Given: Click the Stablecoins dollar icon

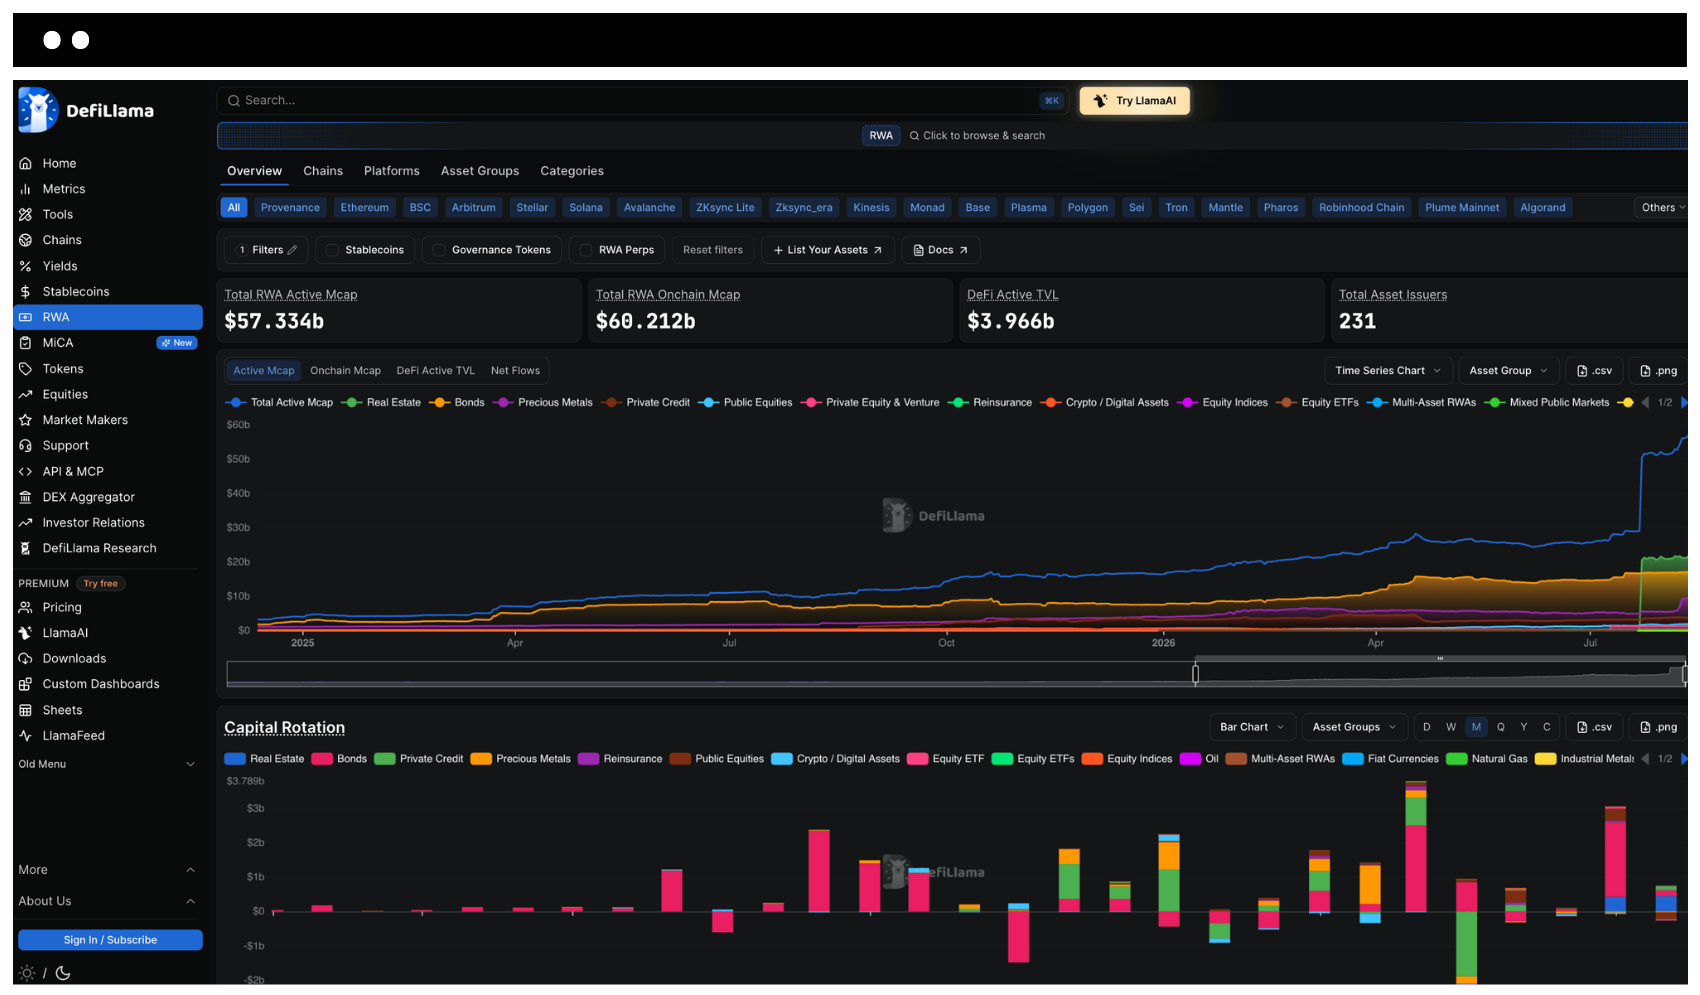Looking at the screenshot, I should [26, 292].
